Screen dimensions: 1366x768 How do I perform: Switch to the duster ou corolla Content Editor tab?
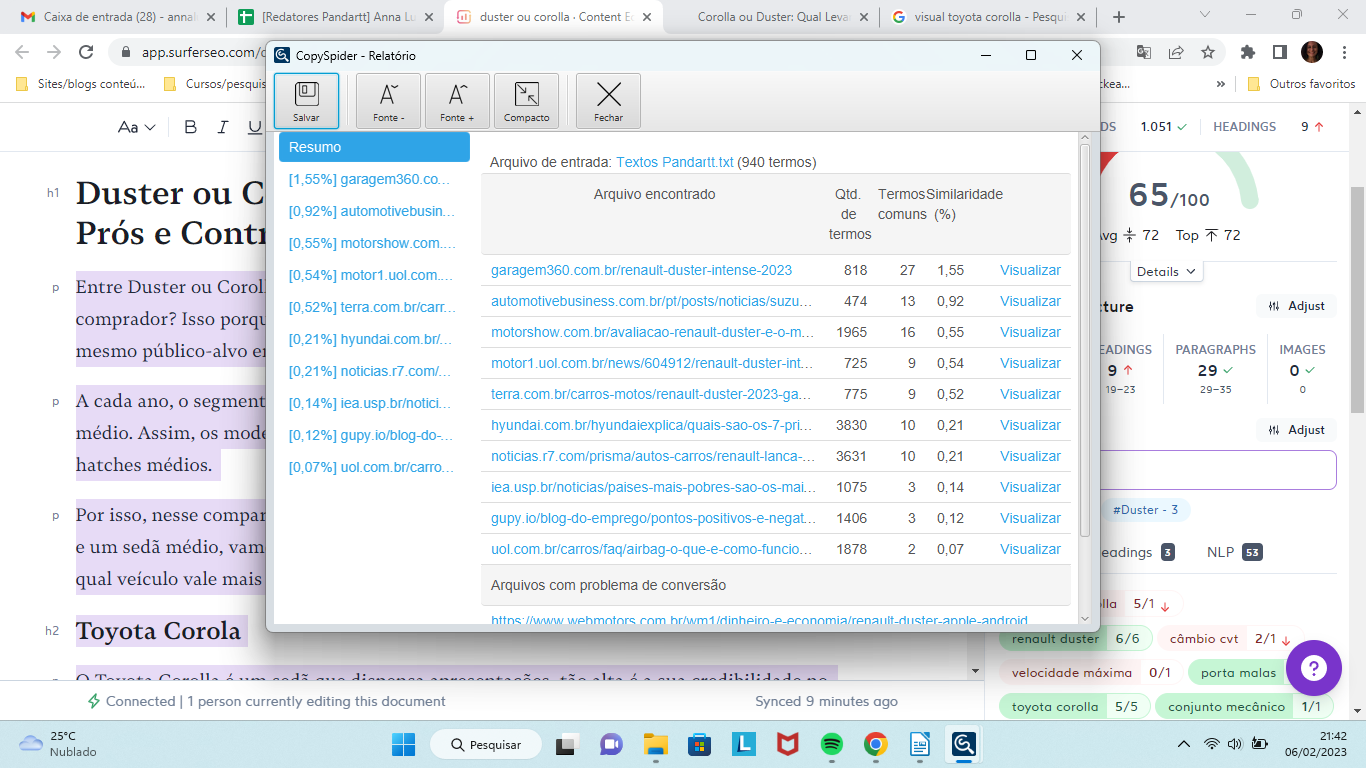coord(555,17)
